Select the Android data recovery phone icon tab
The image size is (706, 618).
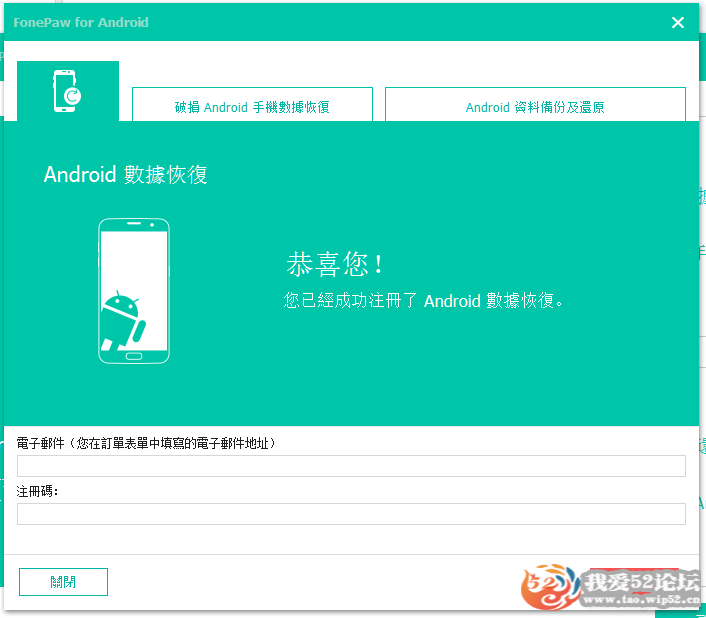pyautogui.click(x=68, y=91)
